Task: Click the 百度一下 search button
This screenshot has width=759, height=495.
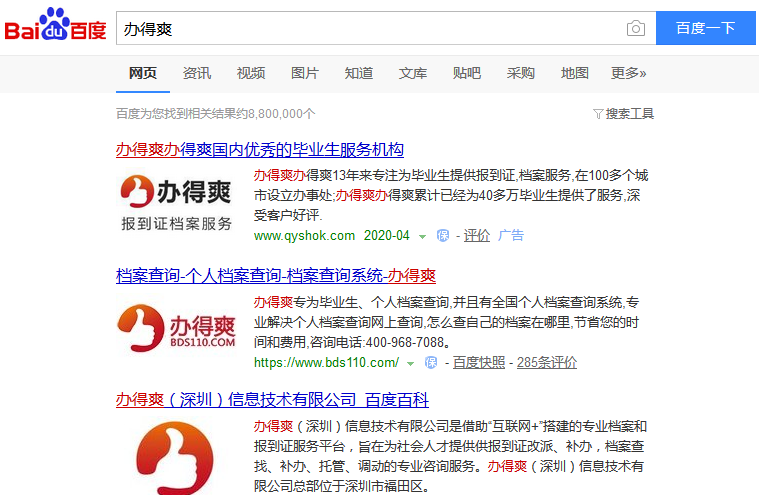Action: [705, 28]
